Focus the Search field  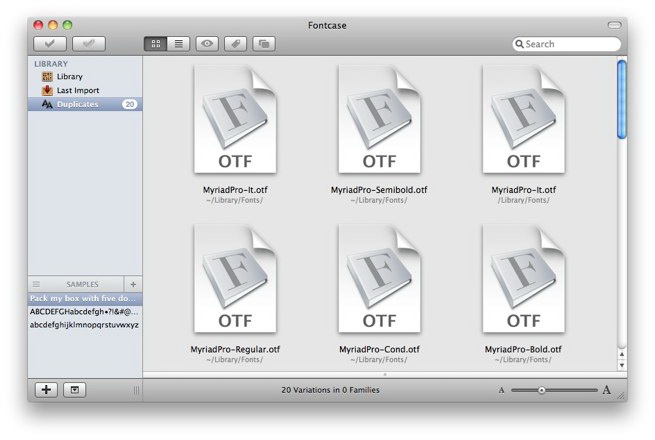click(x=566, y=44)
